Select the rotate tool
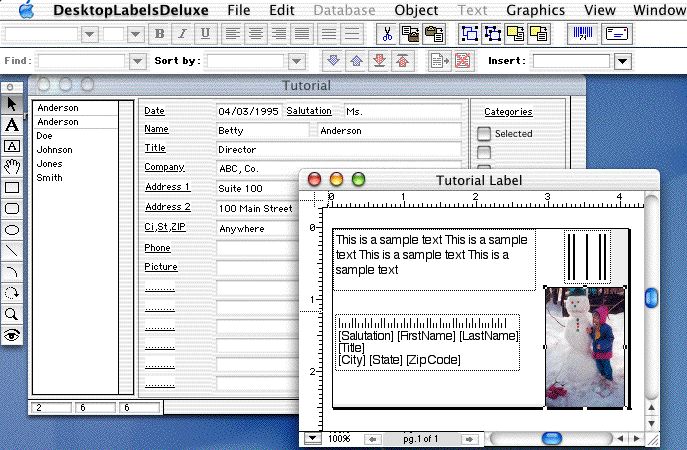Screen dimensions: 687x450 (x=12, y=293)
